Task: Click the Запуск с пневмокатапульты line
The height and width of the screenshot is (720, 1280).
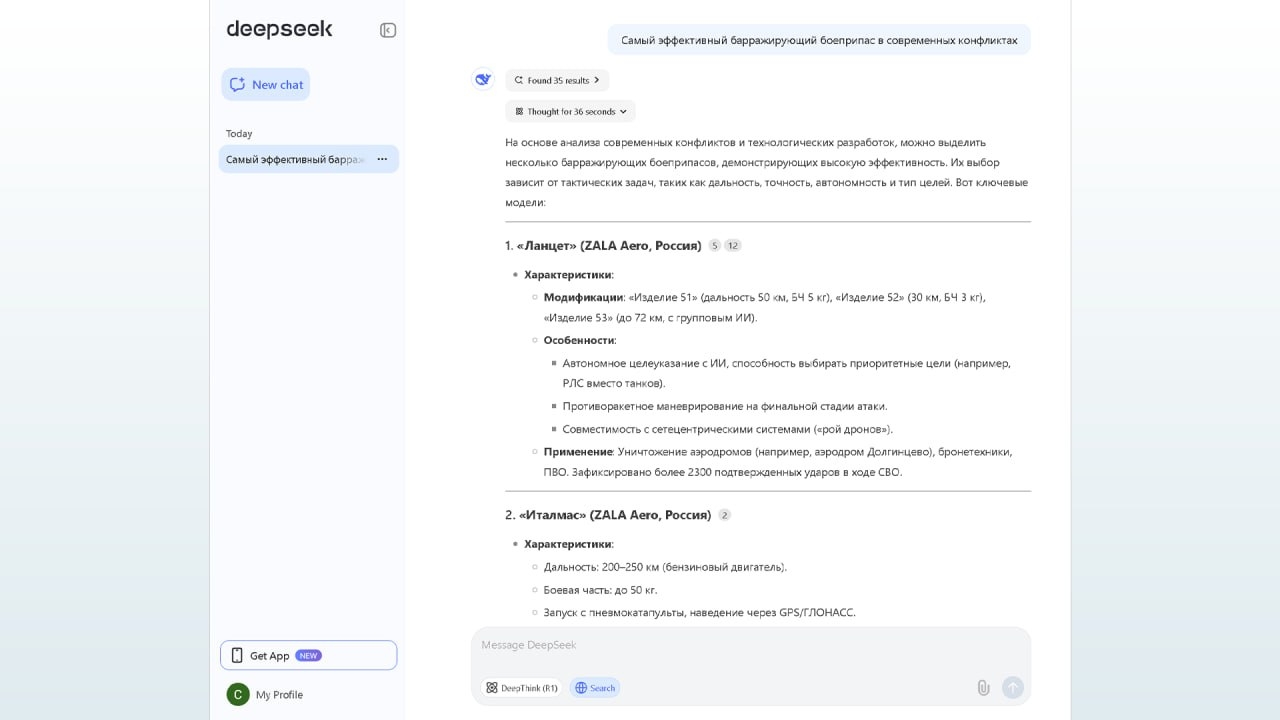Action: (x=699, y=612)
